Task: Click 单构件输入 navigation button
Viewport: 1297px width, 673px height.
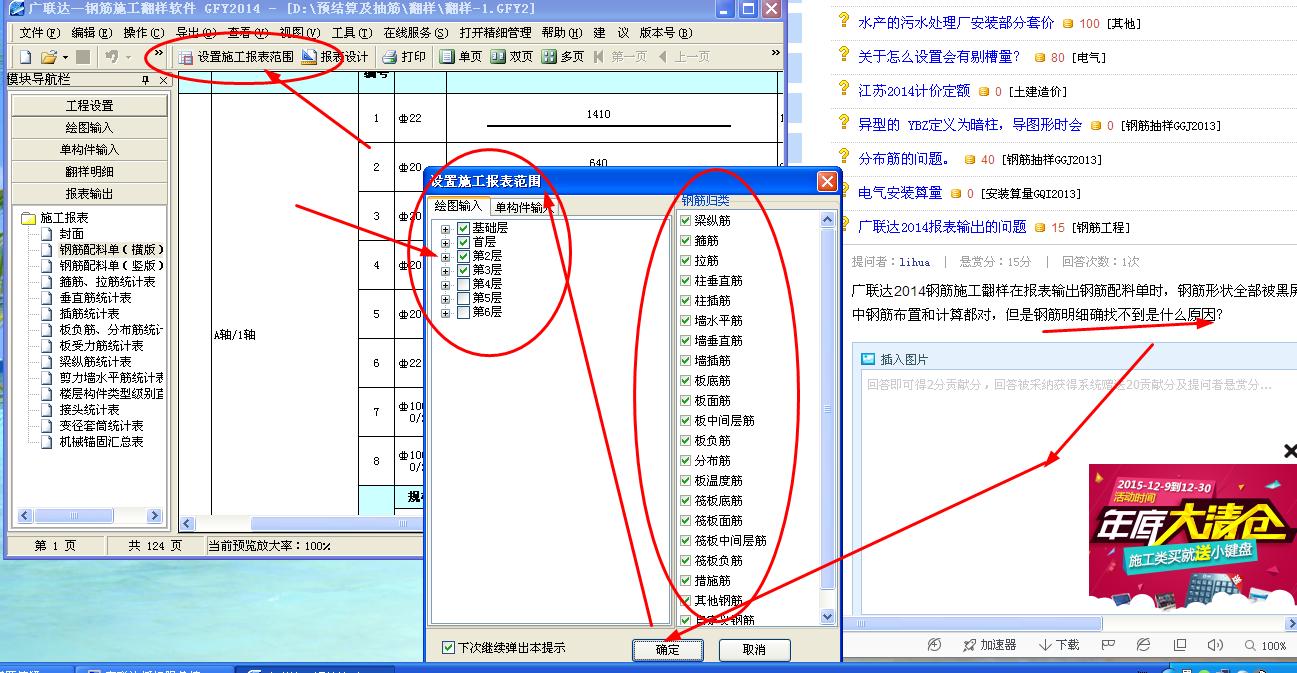Action: (89, 150)
